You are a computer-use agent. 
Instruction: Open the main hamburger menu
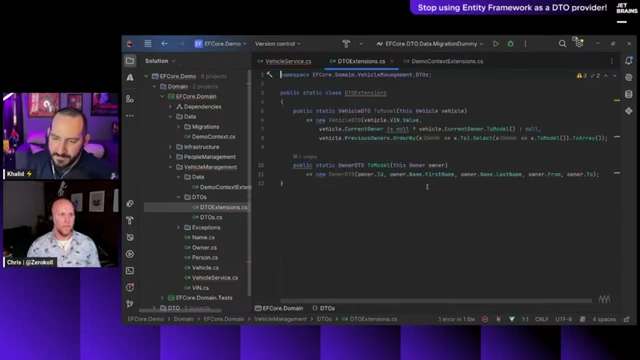tap(148, 43)
